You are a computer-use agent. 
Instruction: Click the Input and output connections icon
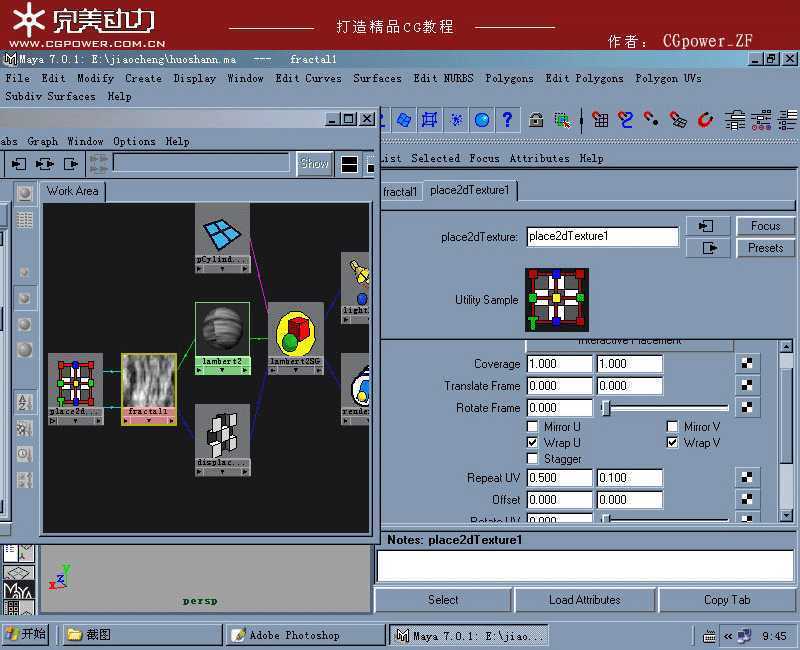point(45,164)
